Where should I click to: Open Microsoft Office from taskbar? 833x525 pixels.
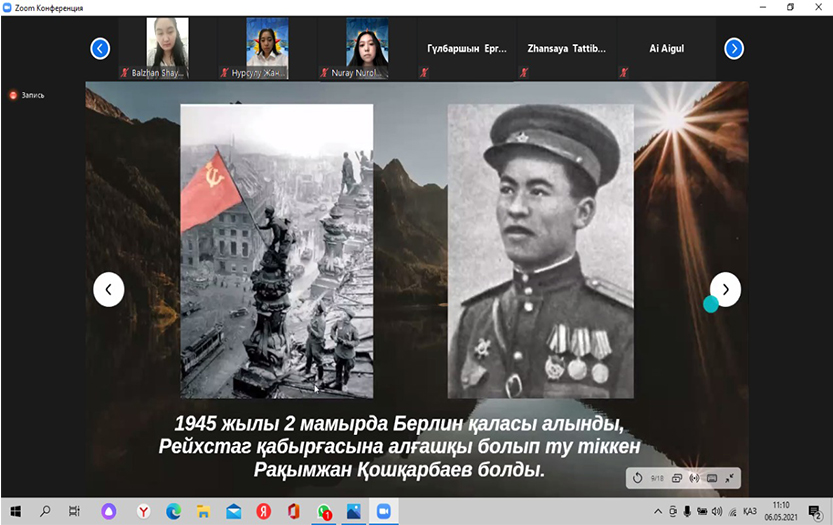pyautogui.click(x=293, y=511)
